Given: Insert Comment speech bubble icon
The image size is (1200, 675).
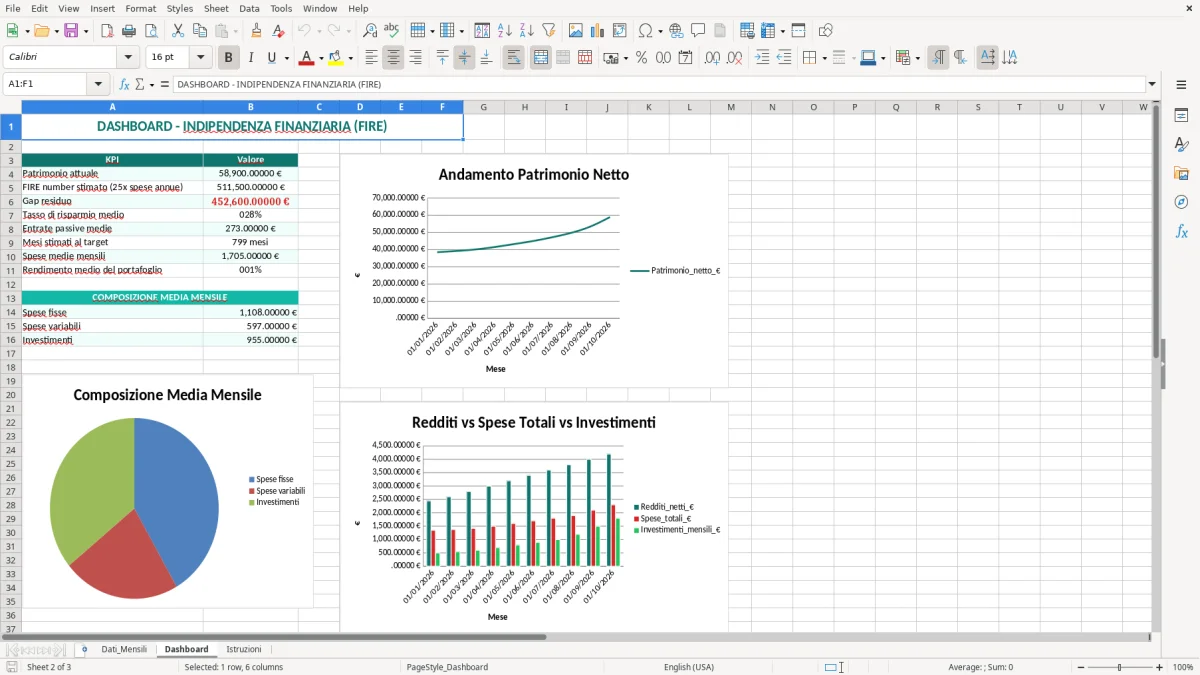Looking at the screenshot, I should click(x=698, y=31).
